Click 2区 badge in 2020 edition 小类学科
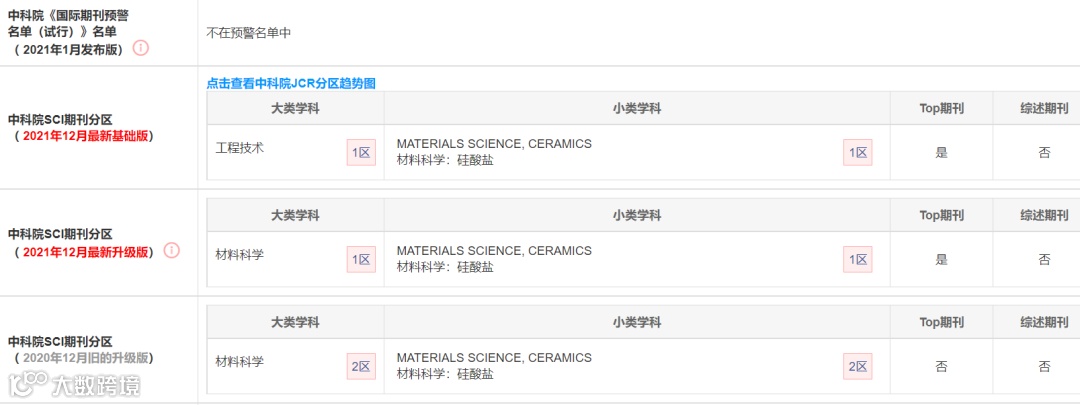This screenshot has width=1080, height=405. pyautogui.click(x=858, y=366)
